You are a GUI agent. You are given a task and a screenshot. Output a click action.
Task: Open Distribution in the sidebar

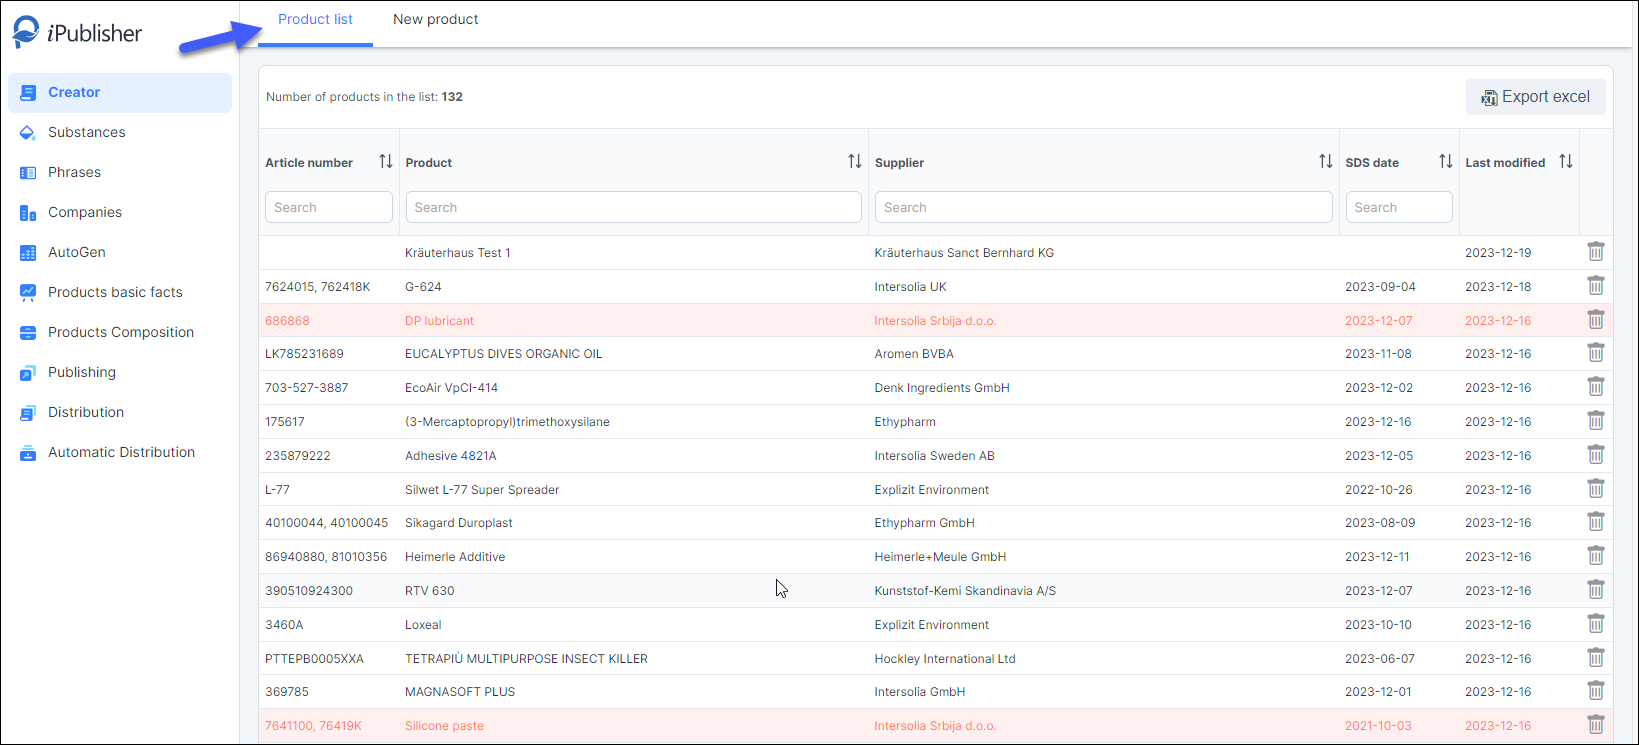[86, 412]
